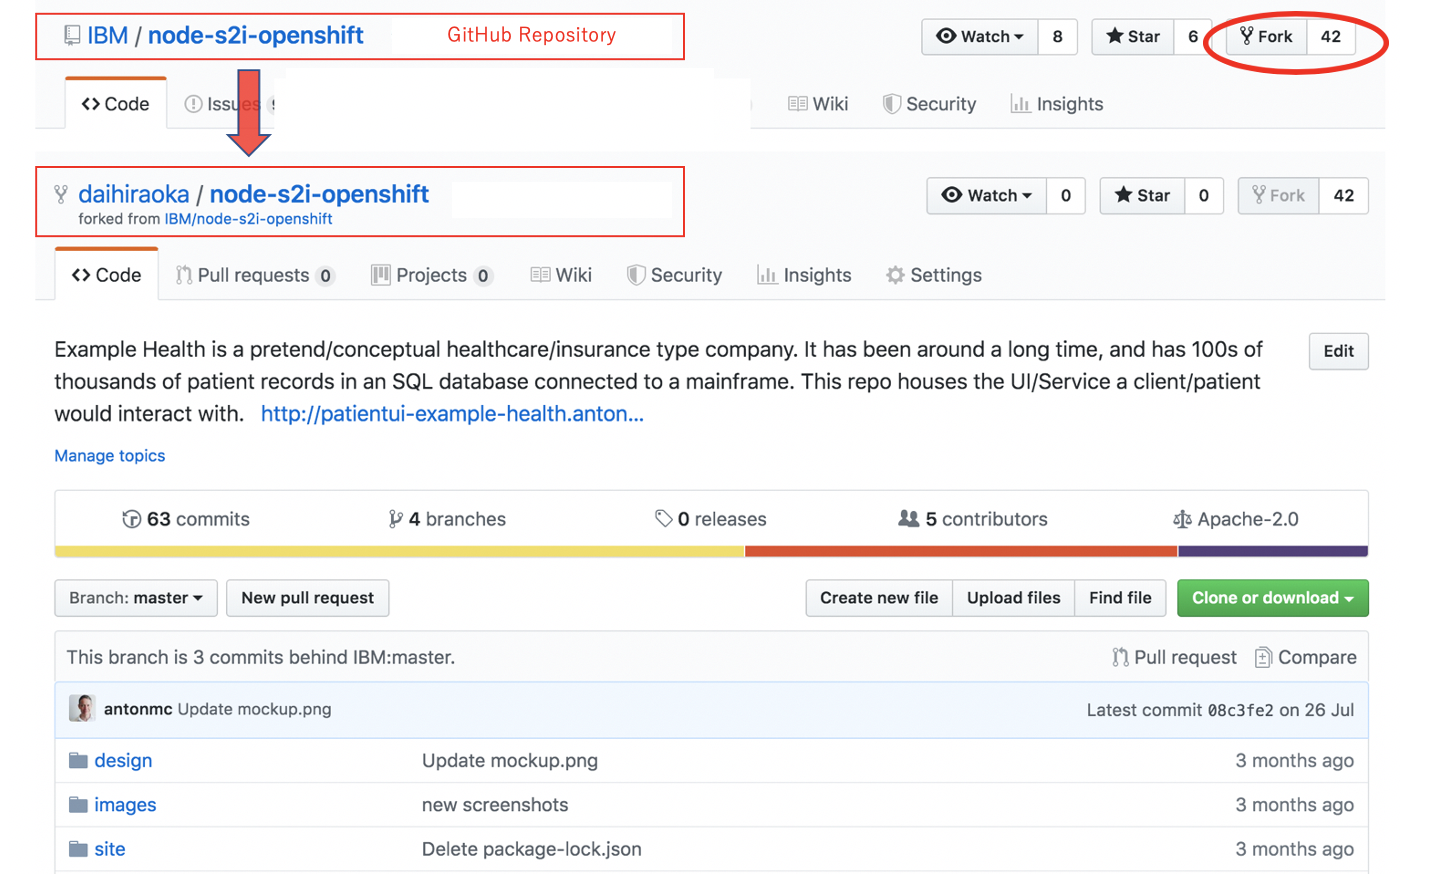The height and width of the screenshot is (892, 1440).
Task: Open commit hash 08c3fe2
Action: click(1241, 710)
